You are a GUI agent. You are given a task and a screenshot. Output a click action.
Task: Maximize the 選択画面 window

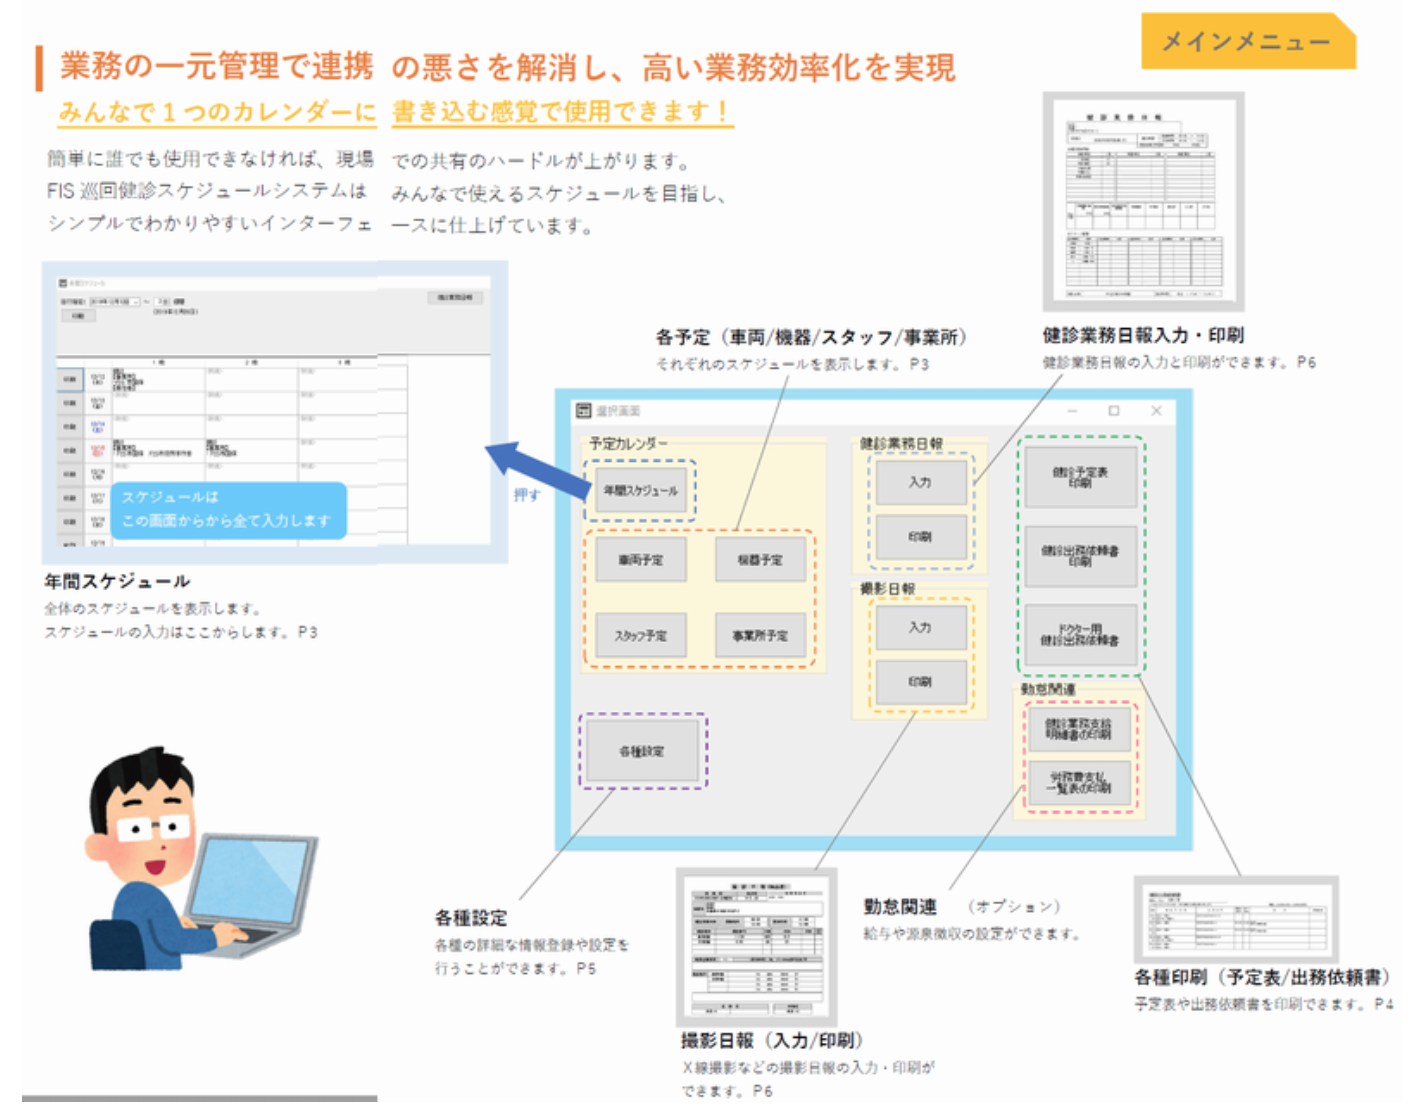point(1114,411)
